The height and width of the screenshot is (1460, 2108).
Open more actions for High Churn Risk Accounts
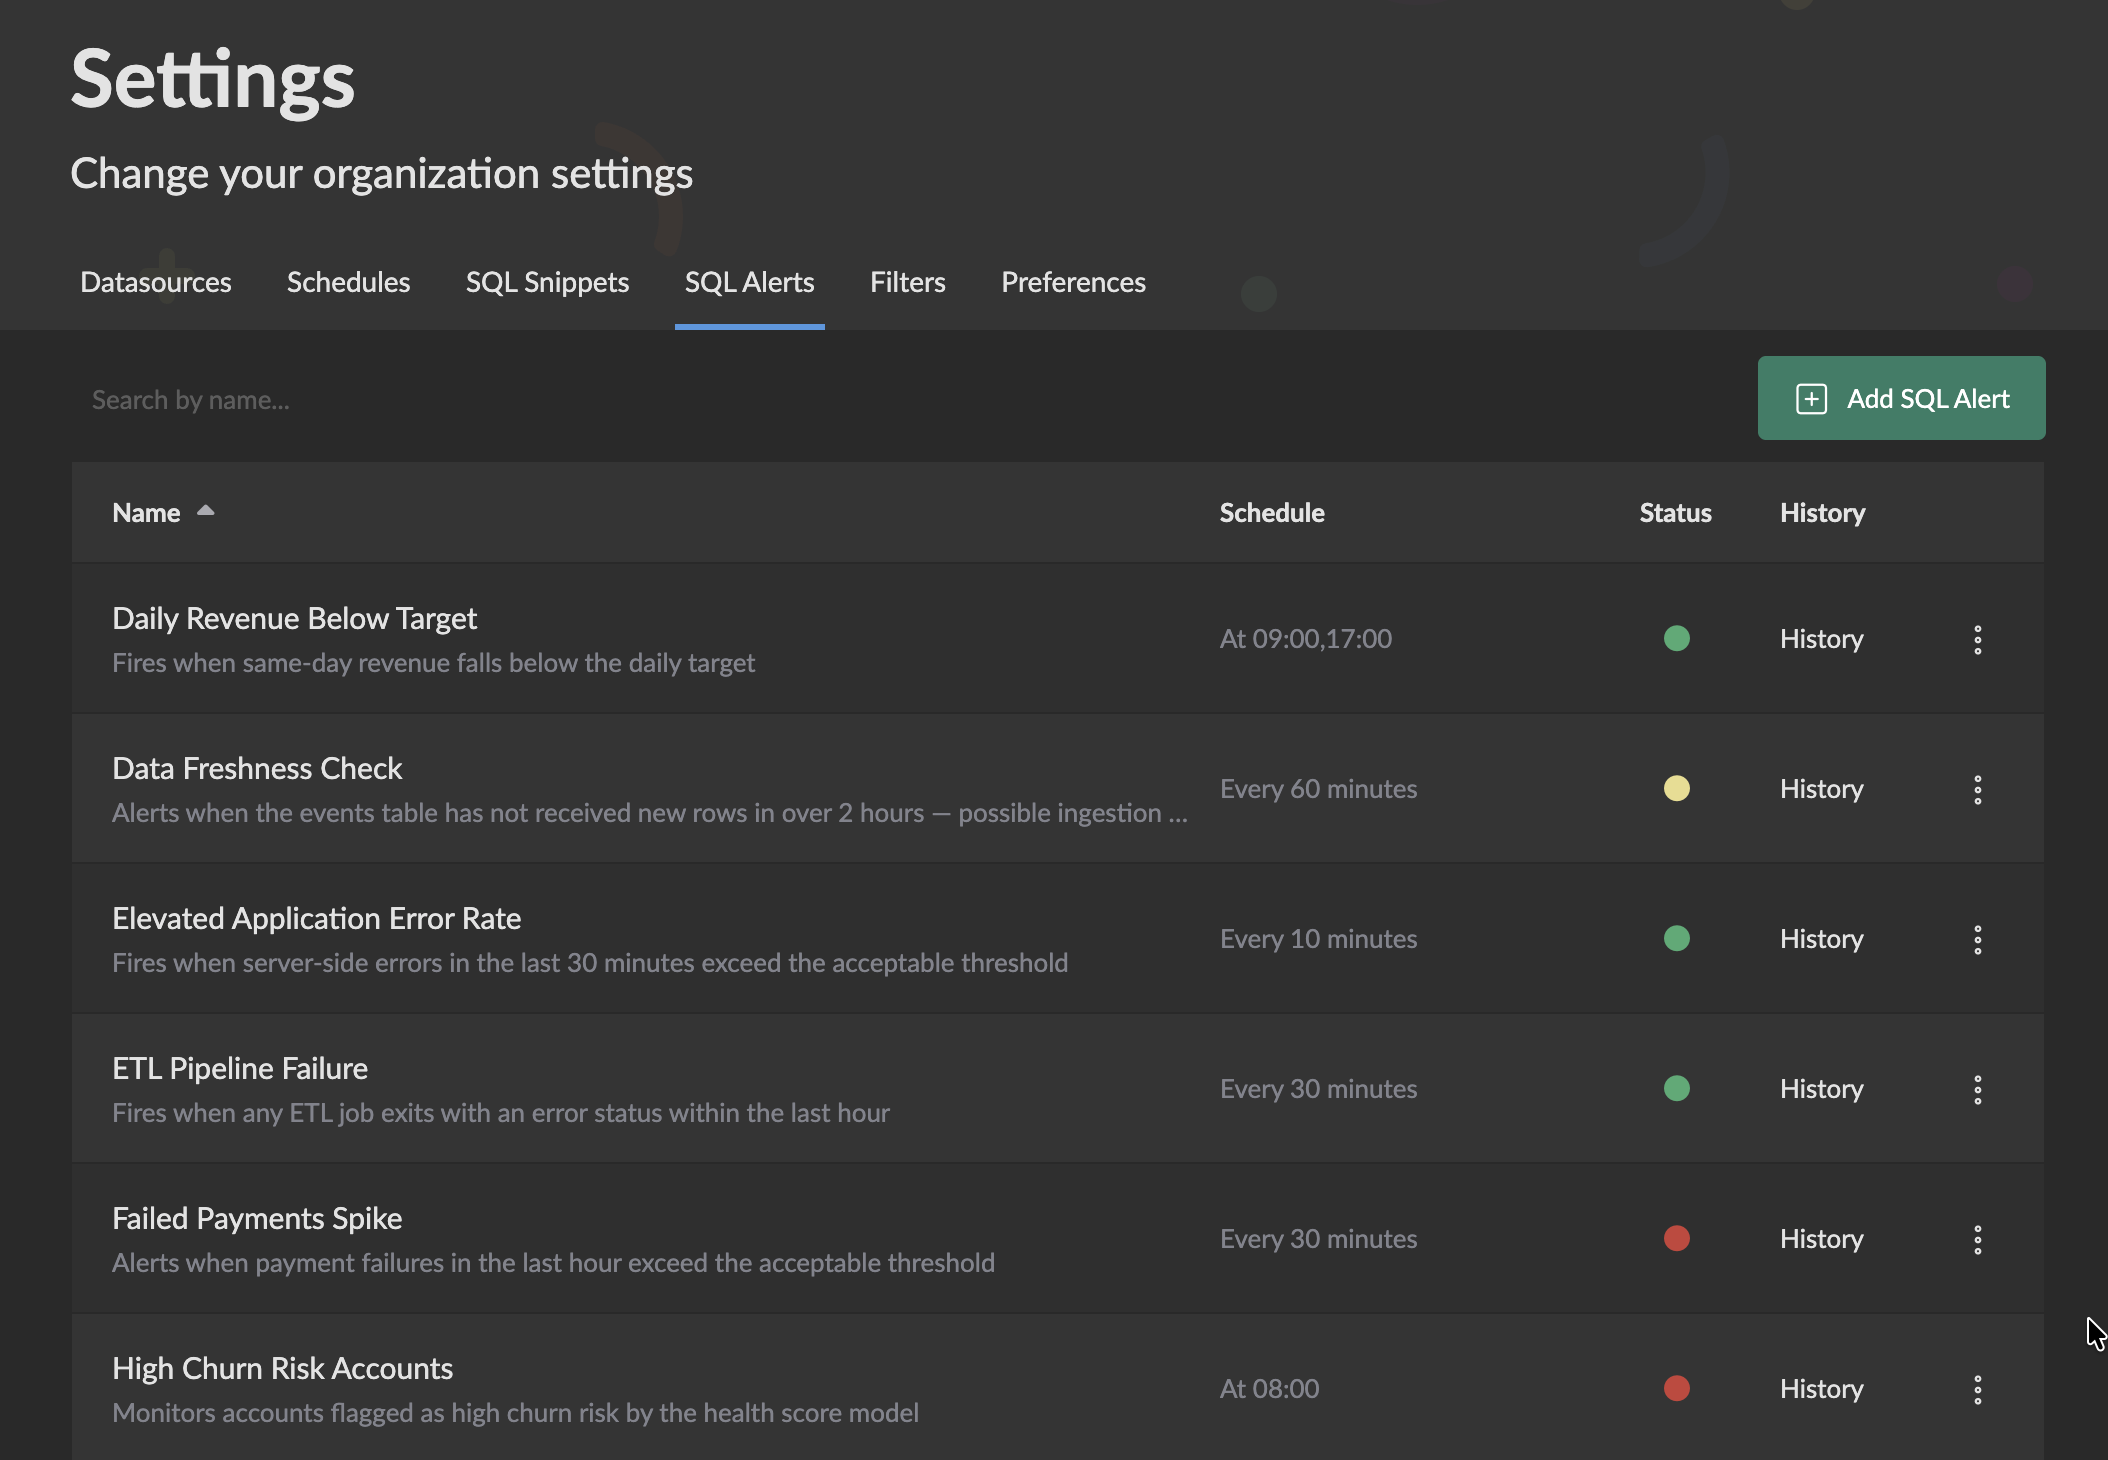[x=1977, y=1389]
